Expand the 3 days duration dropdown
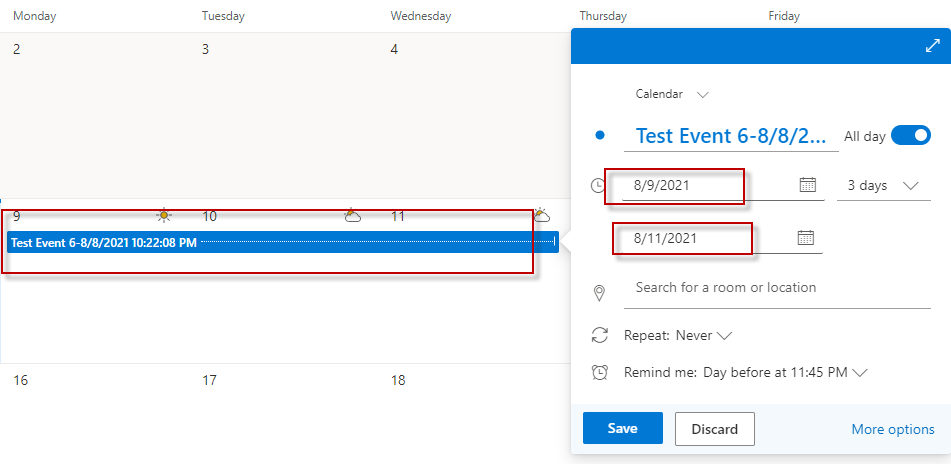Viewport: 951px width, 464px height. pos(882,185)
